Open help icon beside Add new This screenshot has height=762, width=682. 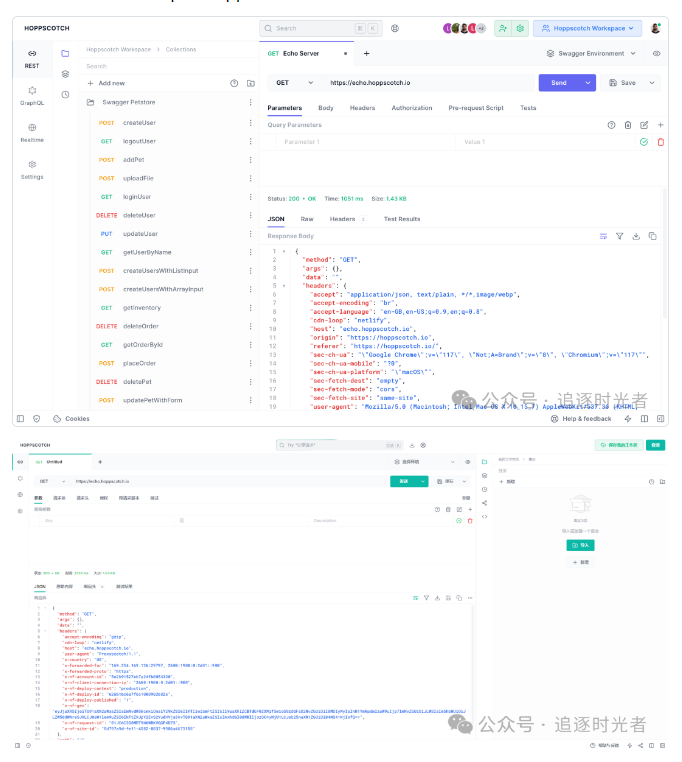234,83
